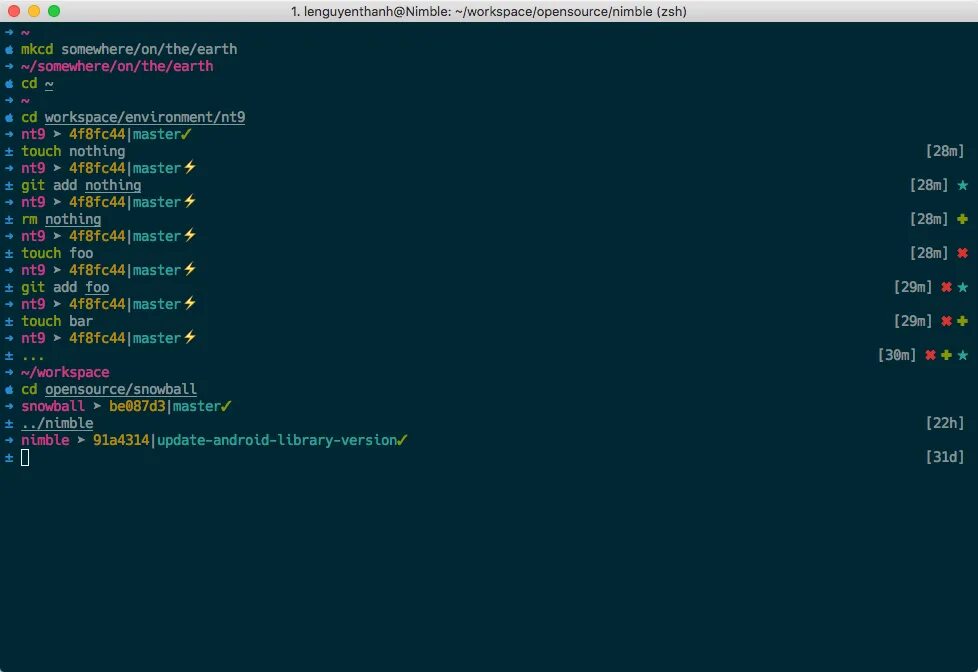Click the red cross on the touch foo row

(x=962, y=253)
